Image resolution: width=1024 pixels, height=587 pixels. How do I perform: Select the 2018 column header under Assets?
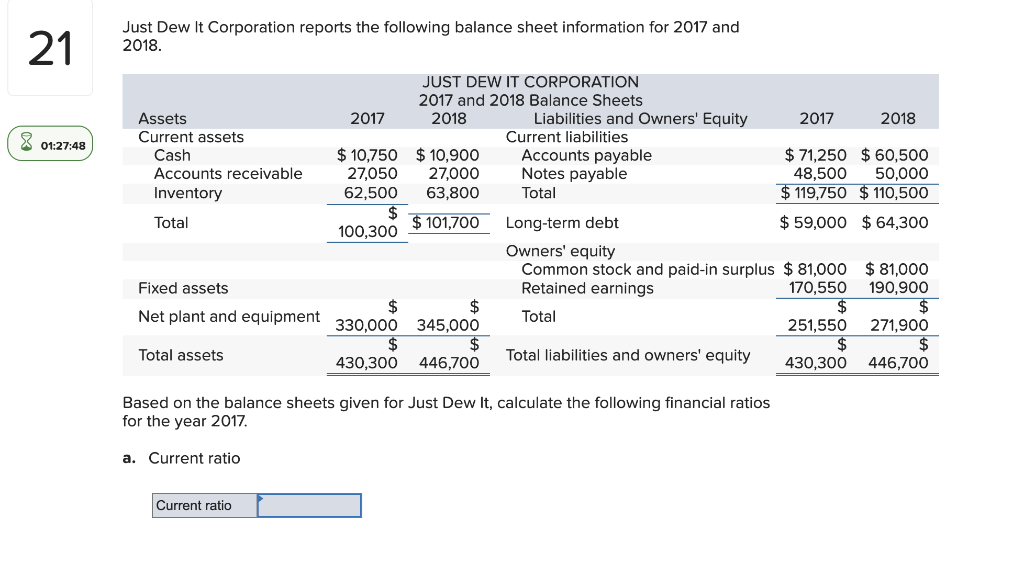(x=448, y=117)
